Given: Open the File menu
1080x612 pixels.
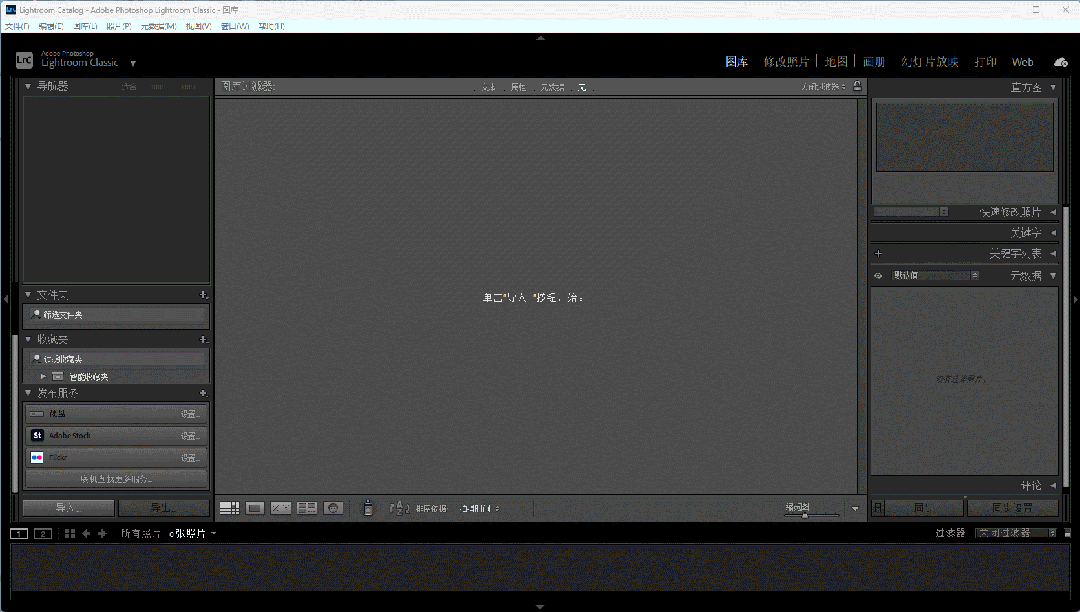Looking at the screenshot, I should [17, 26].
